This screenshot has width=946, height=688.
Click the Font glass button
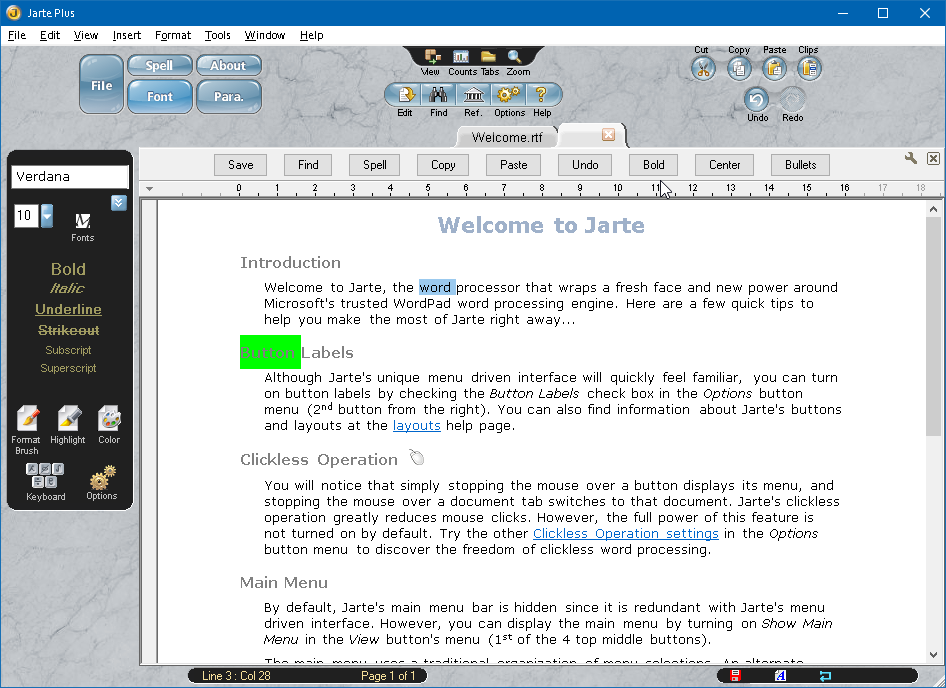(159, 97)
